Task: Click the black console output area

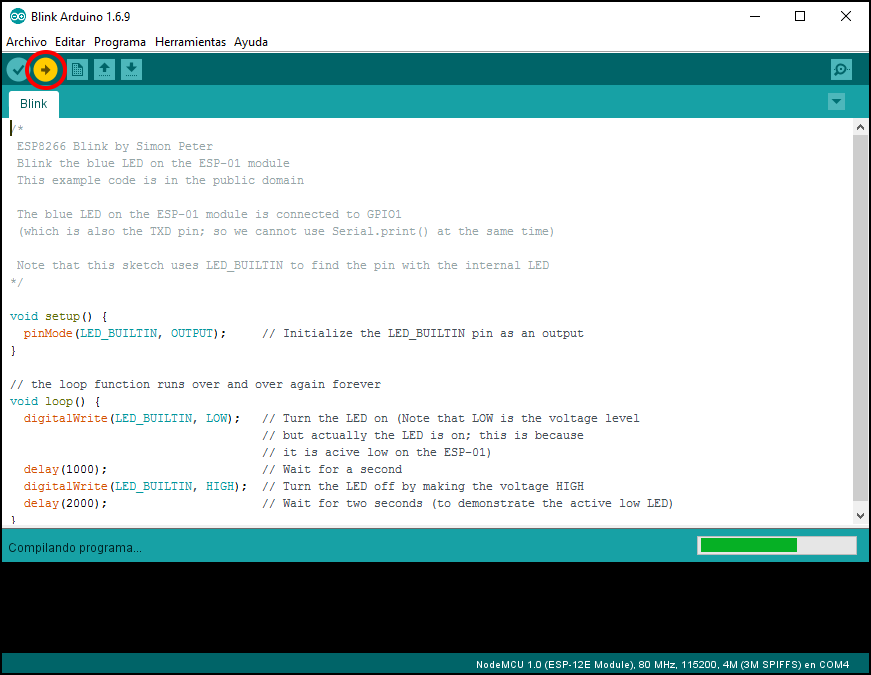Action: coord(436,607)
